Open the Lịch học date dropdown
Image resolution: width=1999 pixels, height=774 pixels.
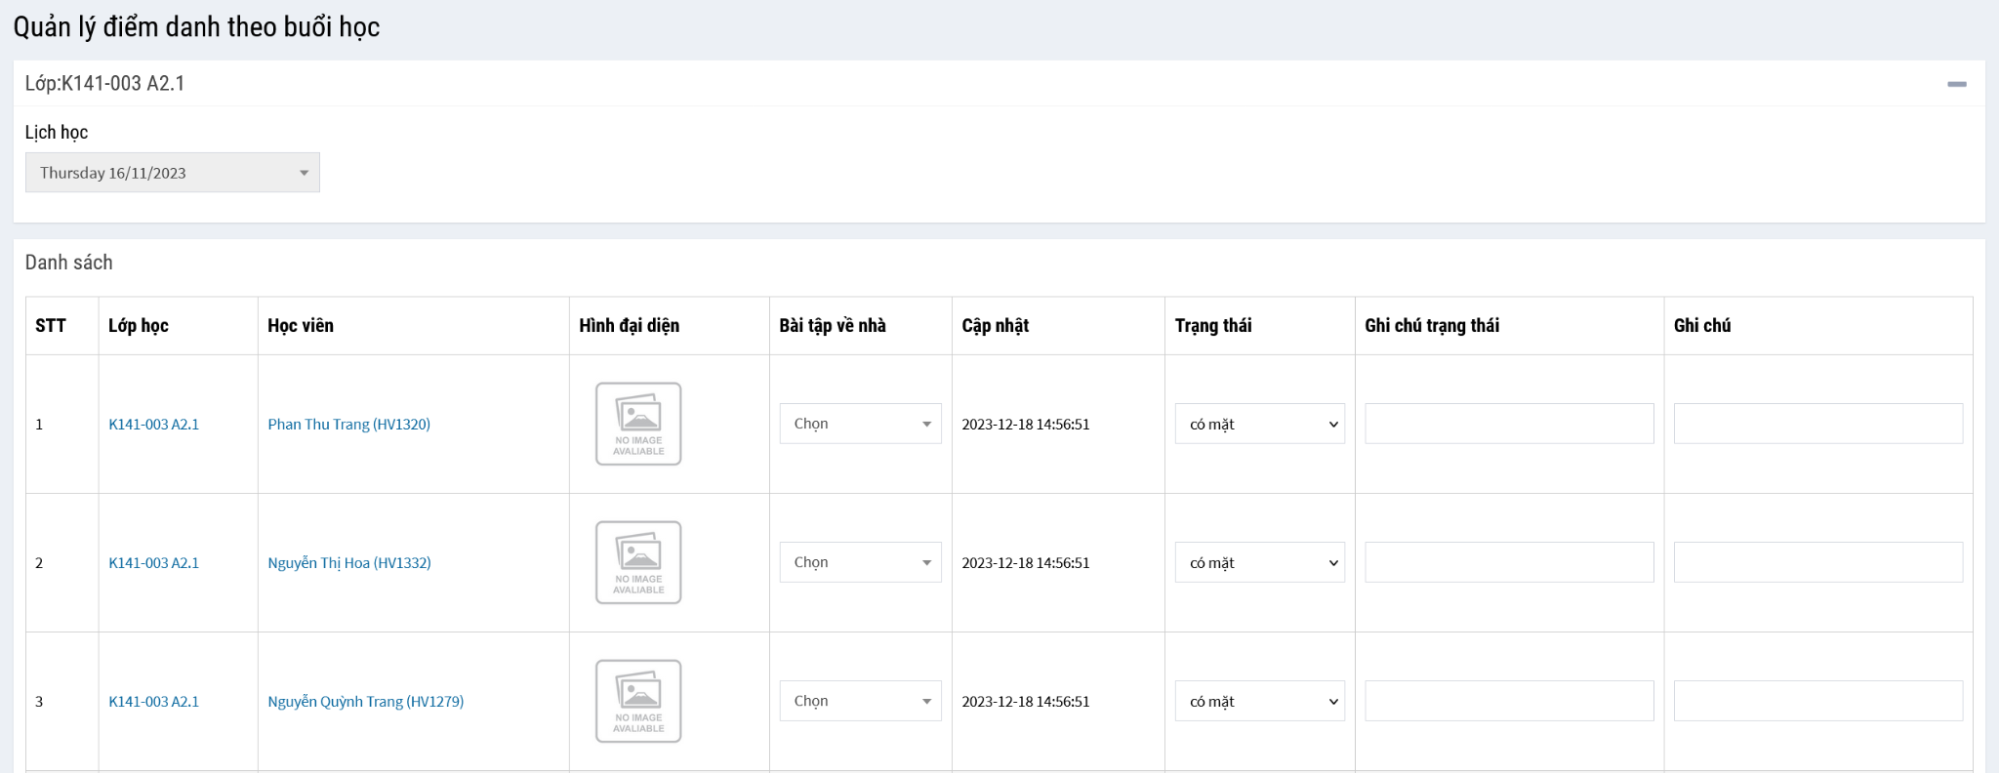pos(172,173)
